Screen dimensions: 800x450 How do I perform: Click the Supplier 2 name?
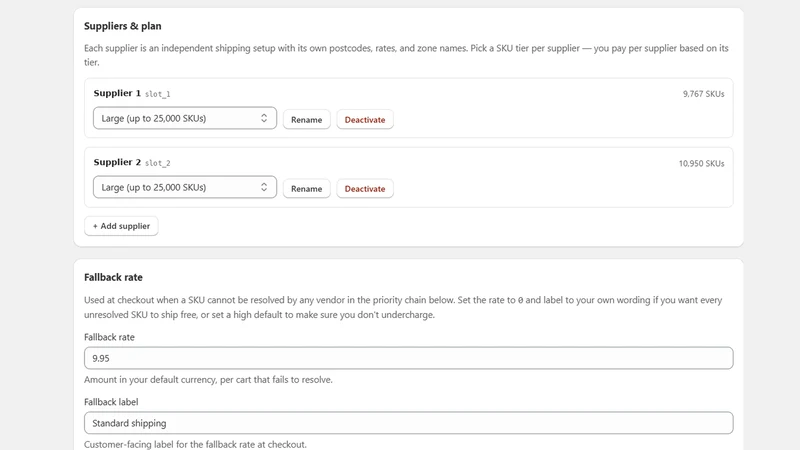117,162
